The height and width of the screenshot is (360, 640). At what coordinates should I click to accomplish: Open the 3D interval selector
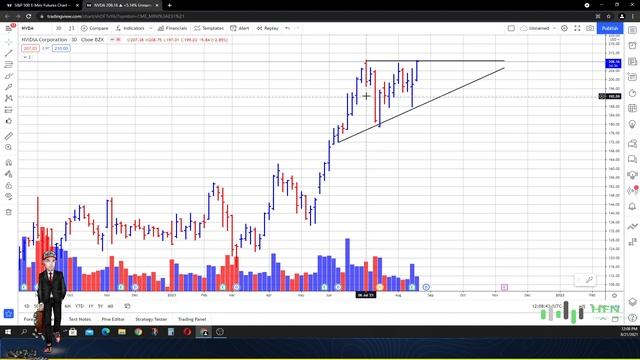click(59, 28)
